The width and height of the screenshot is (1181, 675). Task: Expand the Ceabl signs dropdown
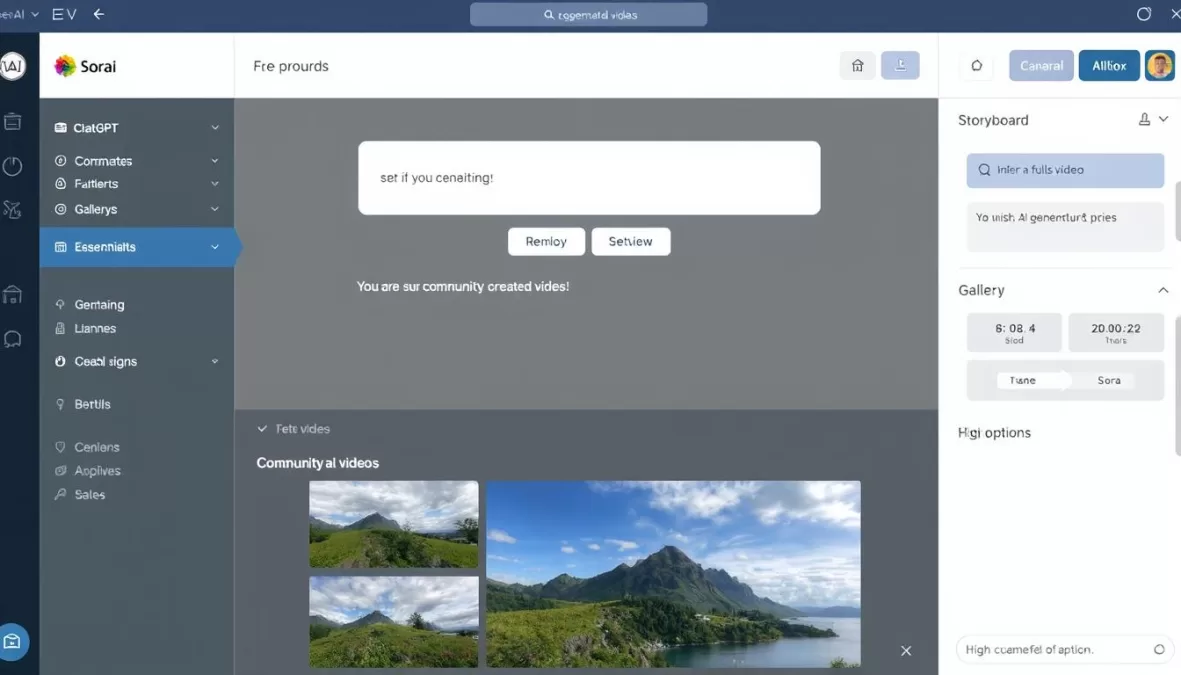tap(214, 361)
